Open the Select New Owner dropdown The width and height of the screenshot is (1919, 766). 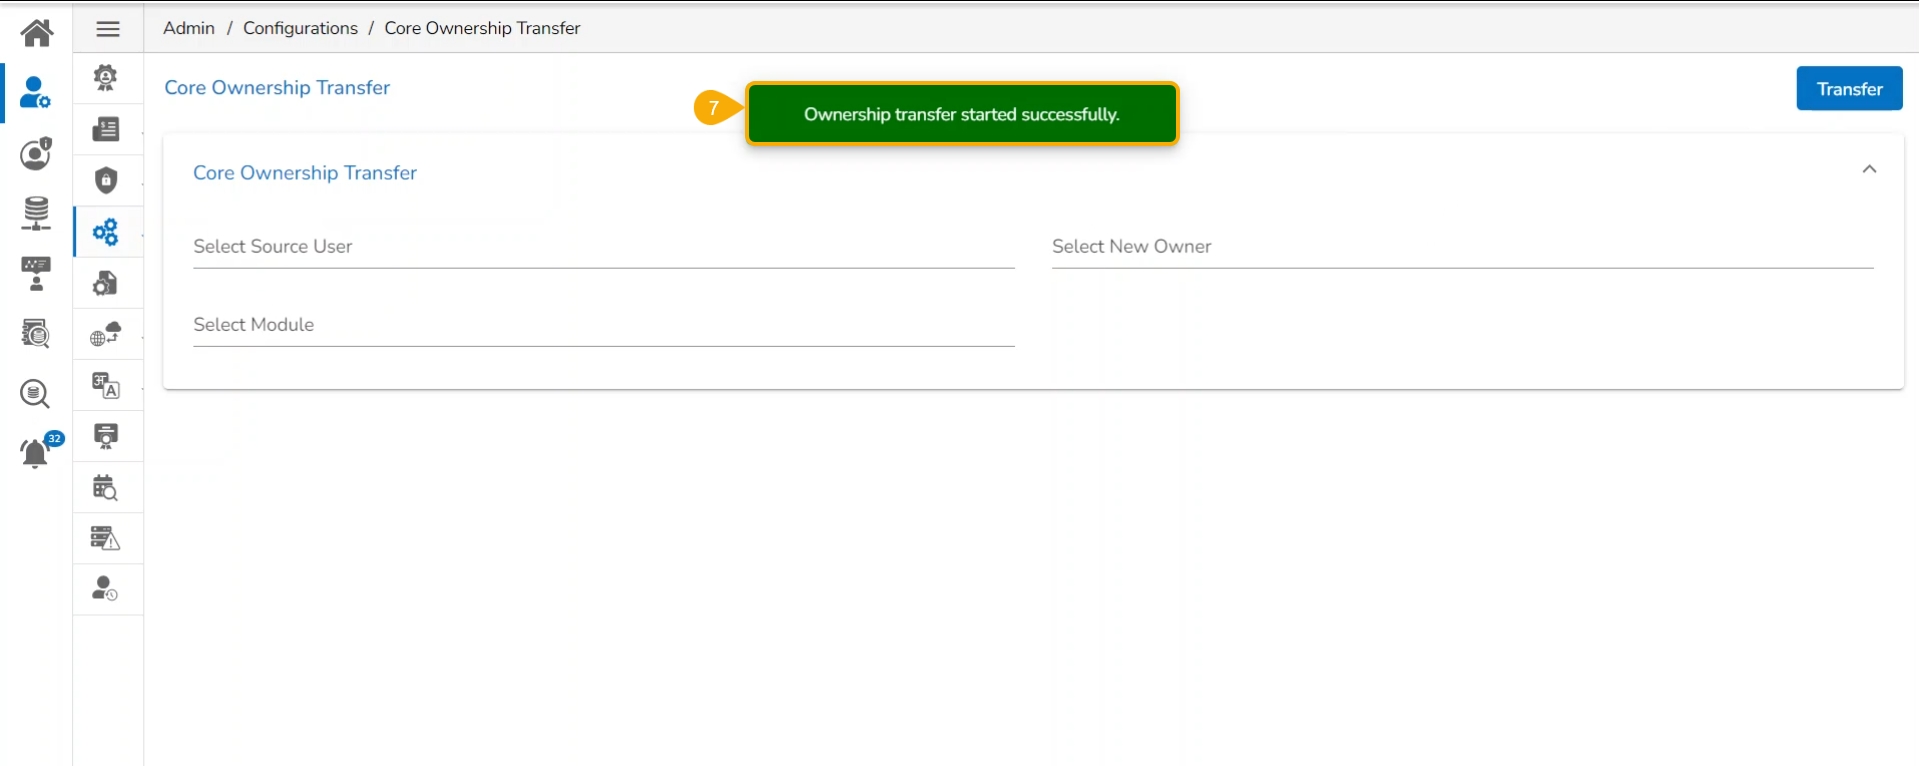click(x=1463, y=247)
